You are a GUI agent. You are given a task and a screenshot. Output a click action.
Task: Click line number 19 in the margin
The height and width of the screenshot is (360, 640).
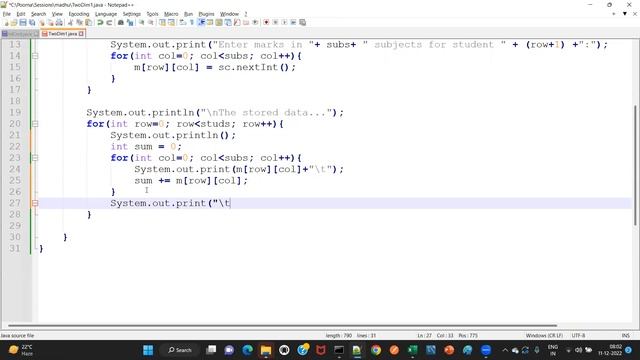click(15, 112)
